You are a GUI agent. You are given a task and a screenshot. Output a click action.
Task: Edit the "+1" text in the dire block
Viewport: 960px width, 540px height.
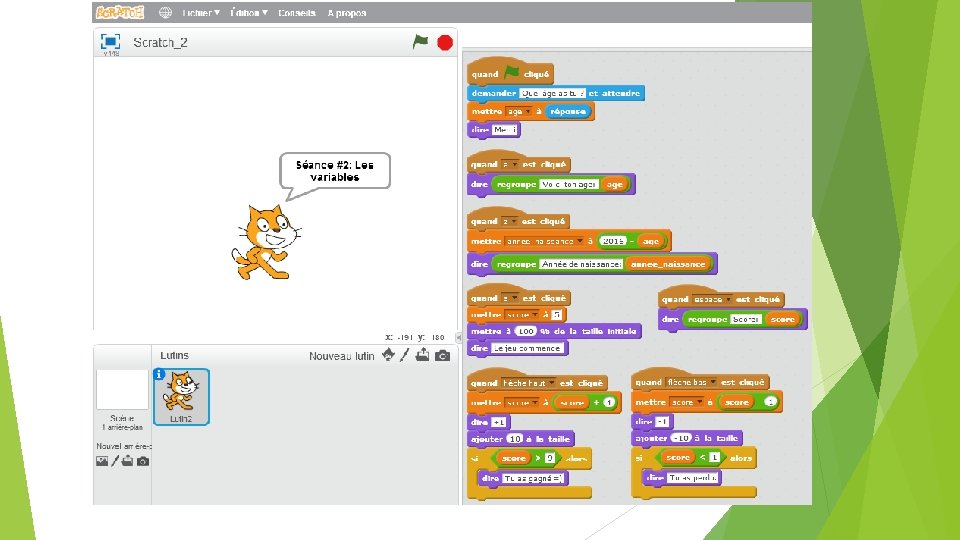[x=499, y=422]
